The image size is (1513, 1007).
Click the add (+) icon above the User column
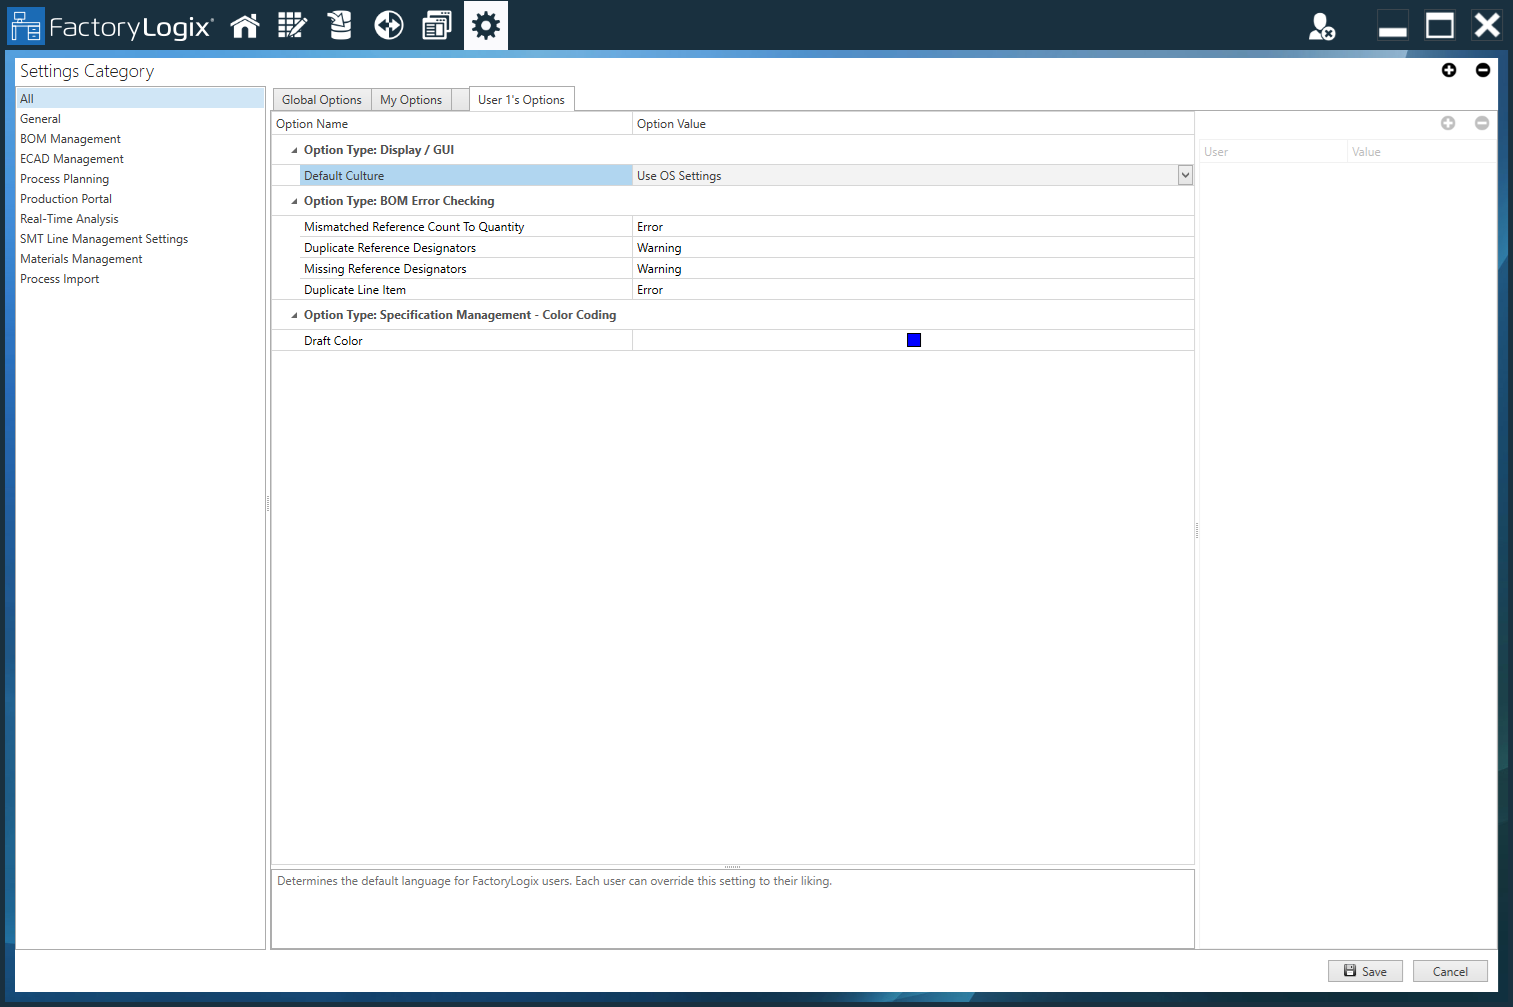click(x=1448, y=123)
